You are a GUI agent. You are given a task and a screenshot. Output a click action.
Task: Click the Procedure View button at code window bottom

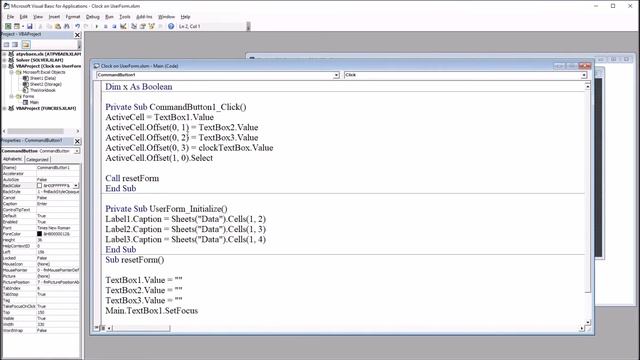(x=97, y=328)
